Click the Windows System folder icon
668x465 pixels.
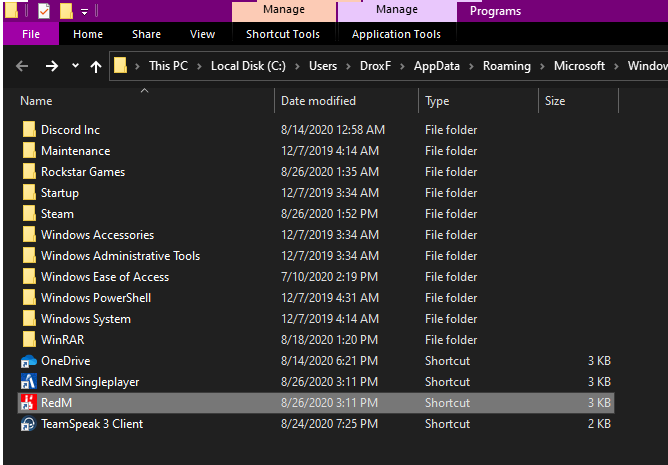coord(29,318)
